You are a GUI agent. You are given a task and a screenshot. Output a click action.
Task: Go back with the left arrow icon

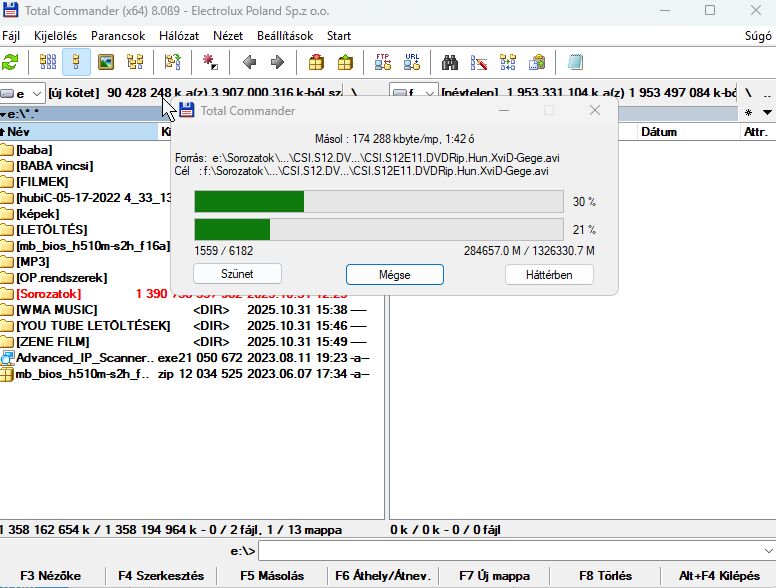pos(249,62)
